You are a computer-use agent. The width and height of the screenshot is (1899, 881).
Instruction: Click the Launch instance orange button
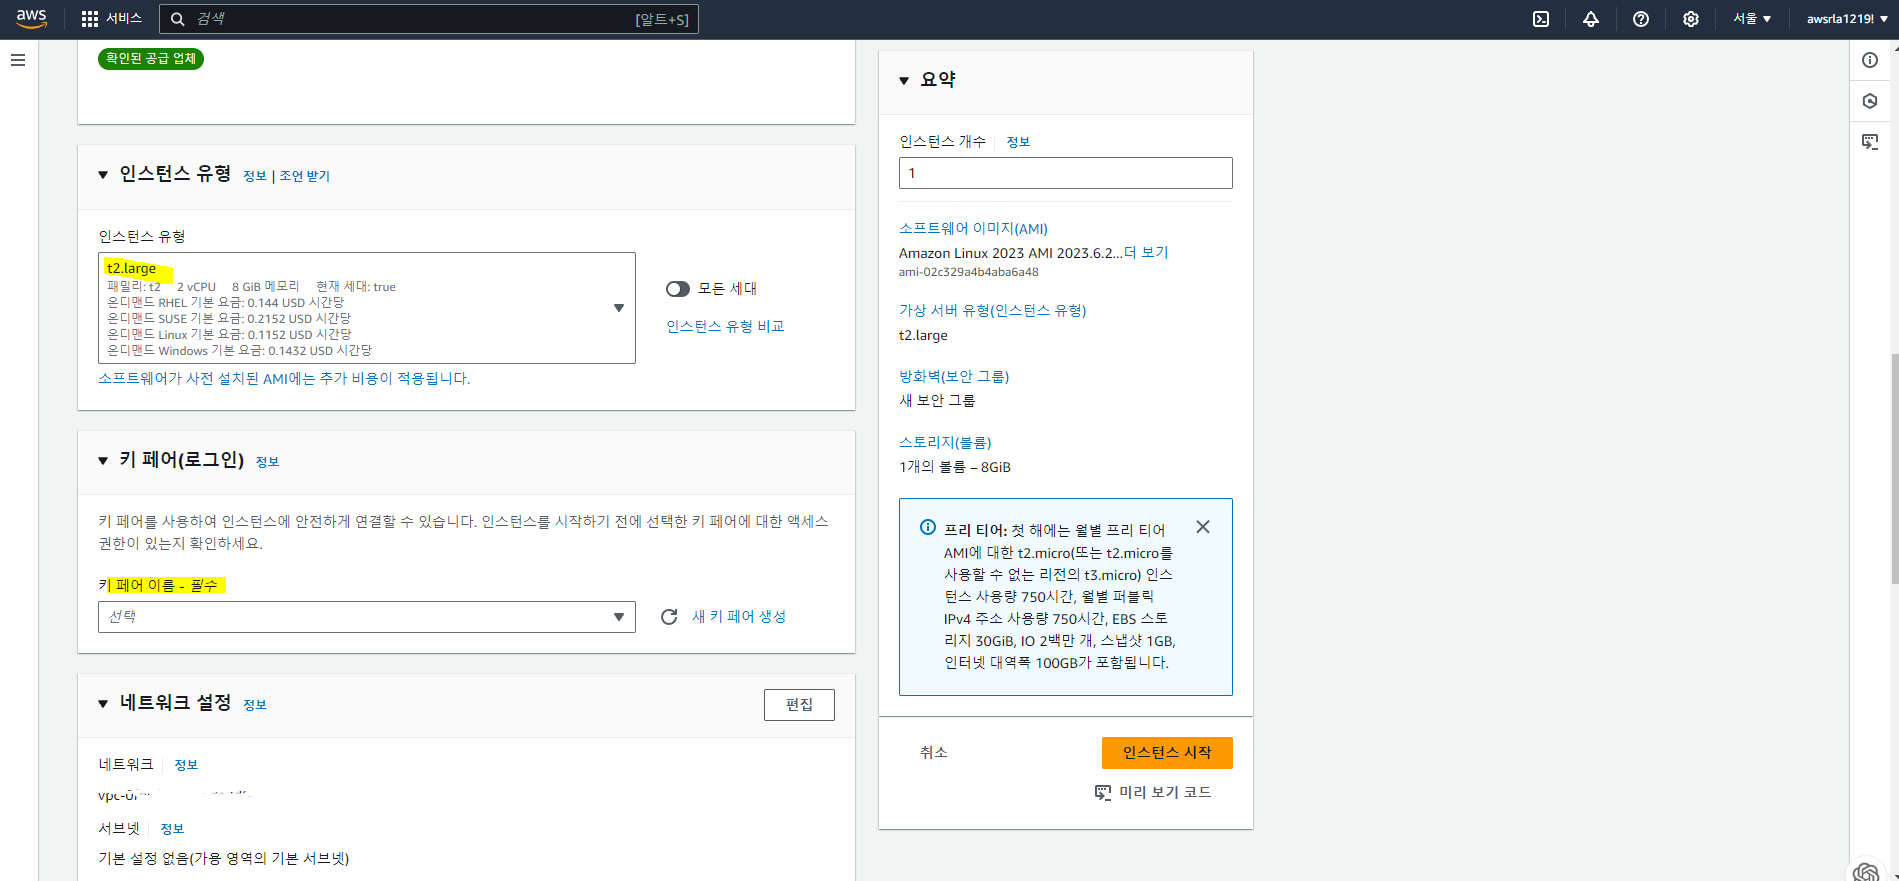[1167, 753]
